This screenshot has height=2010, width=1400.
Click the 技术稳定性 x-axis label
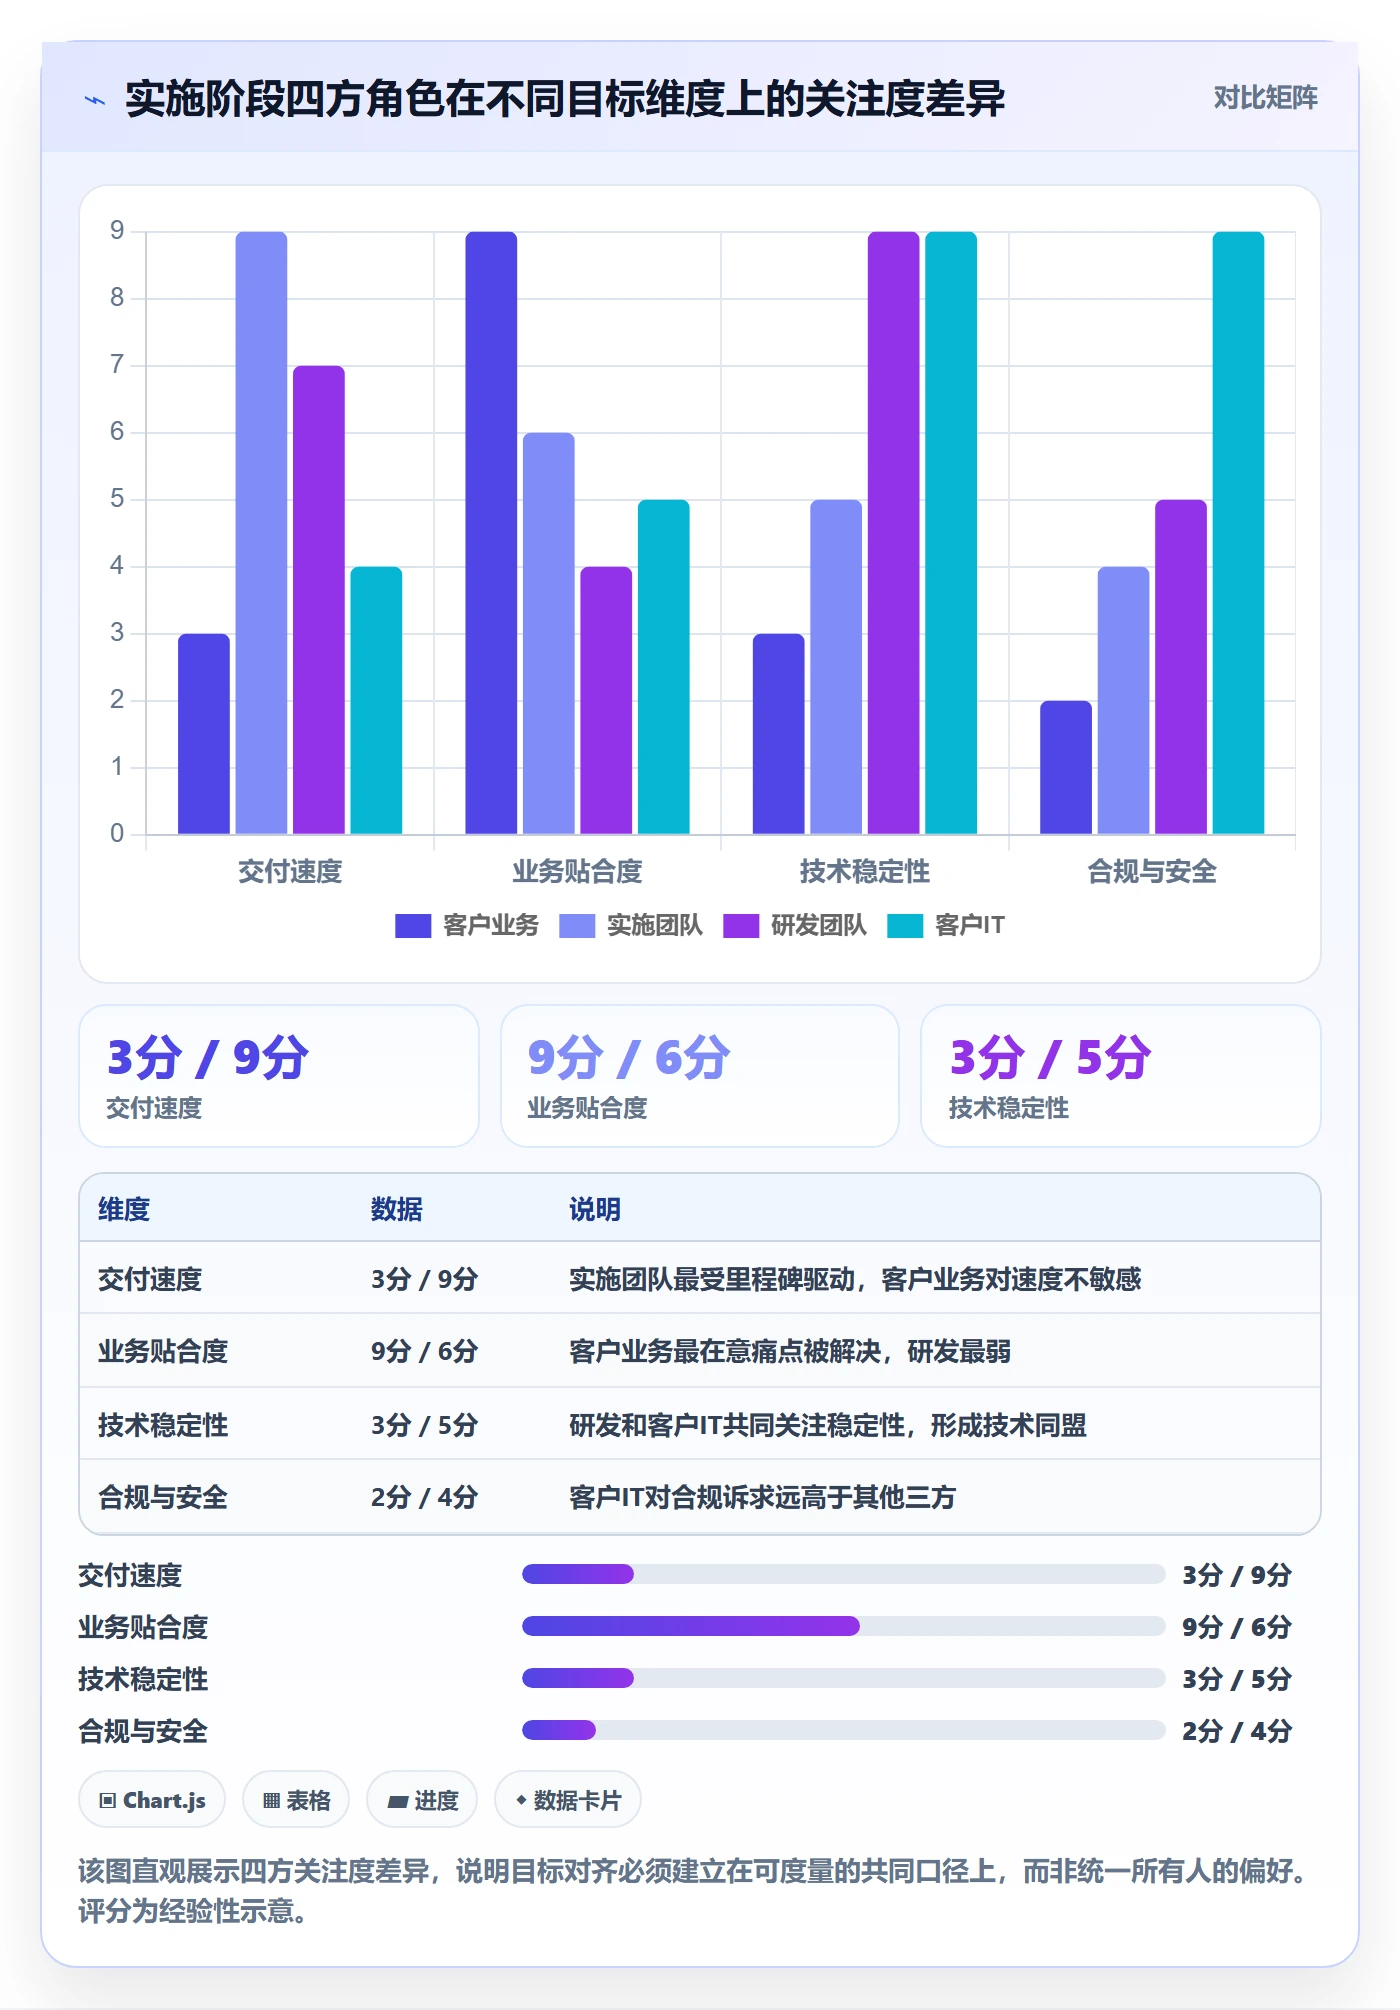coord(865,871)
